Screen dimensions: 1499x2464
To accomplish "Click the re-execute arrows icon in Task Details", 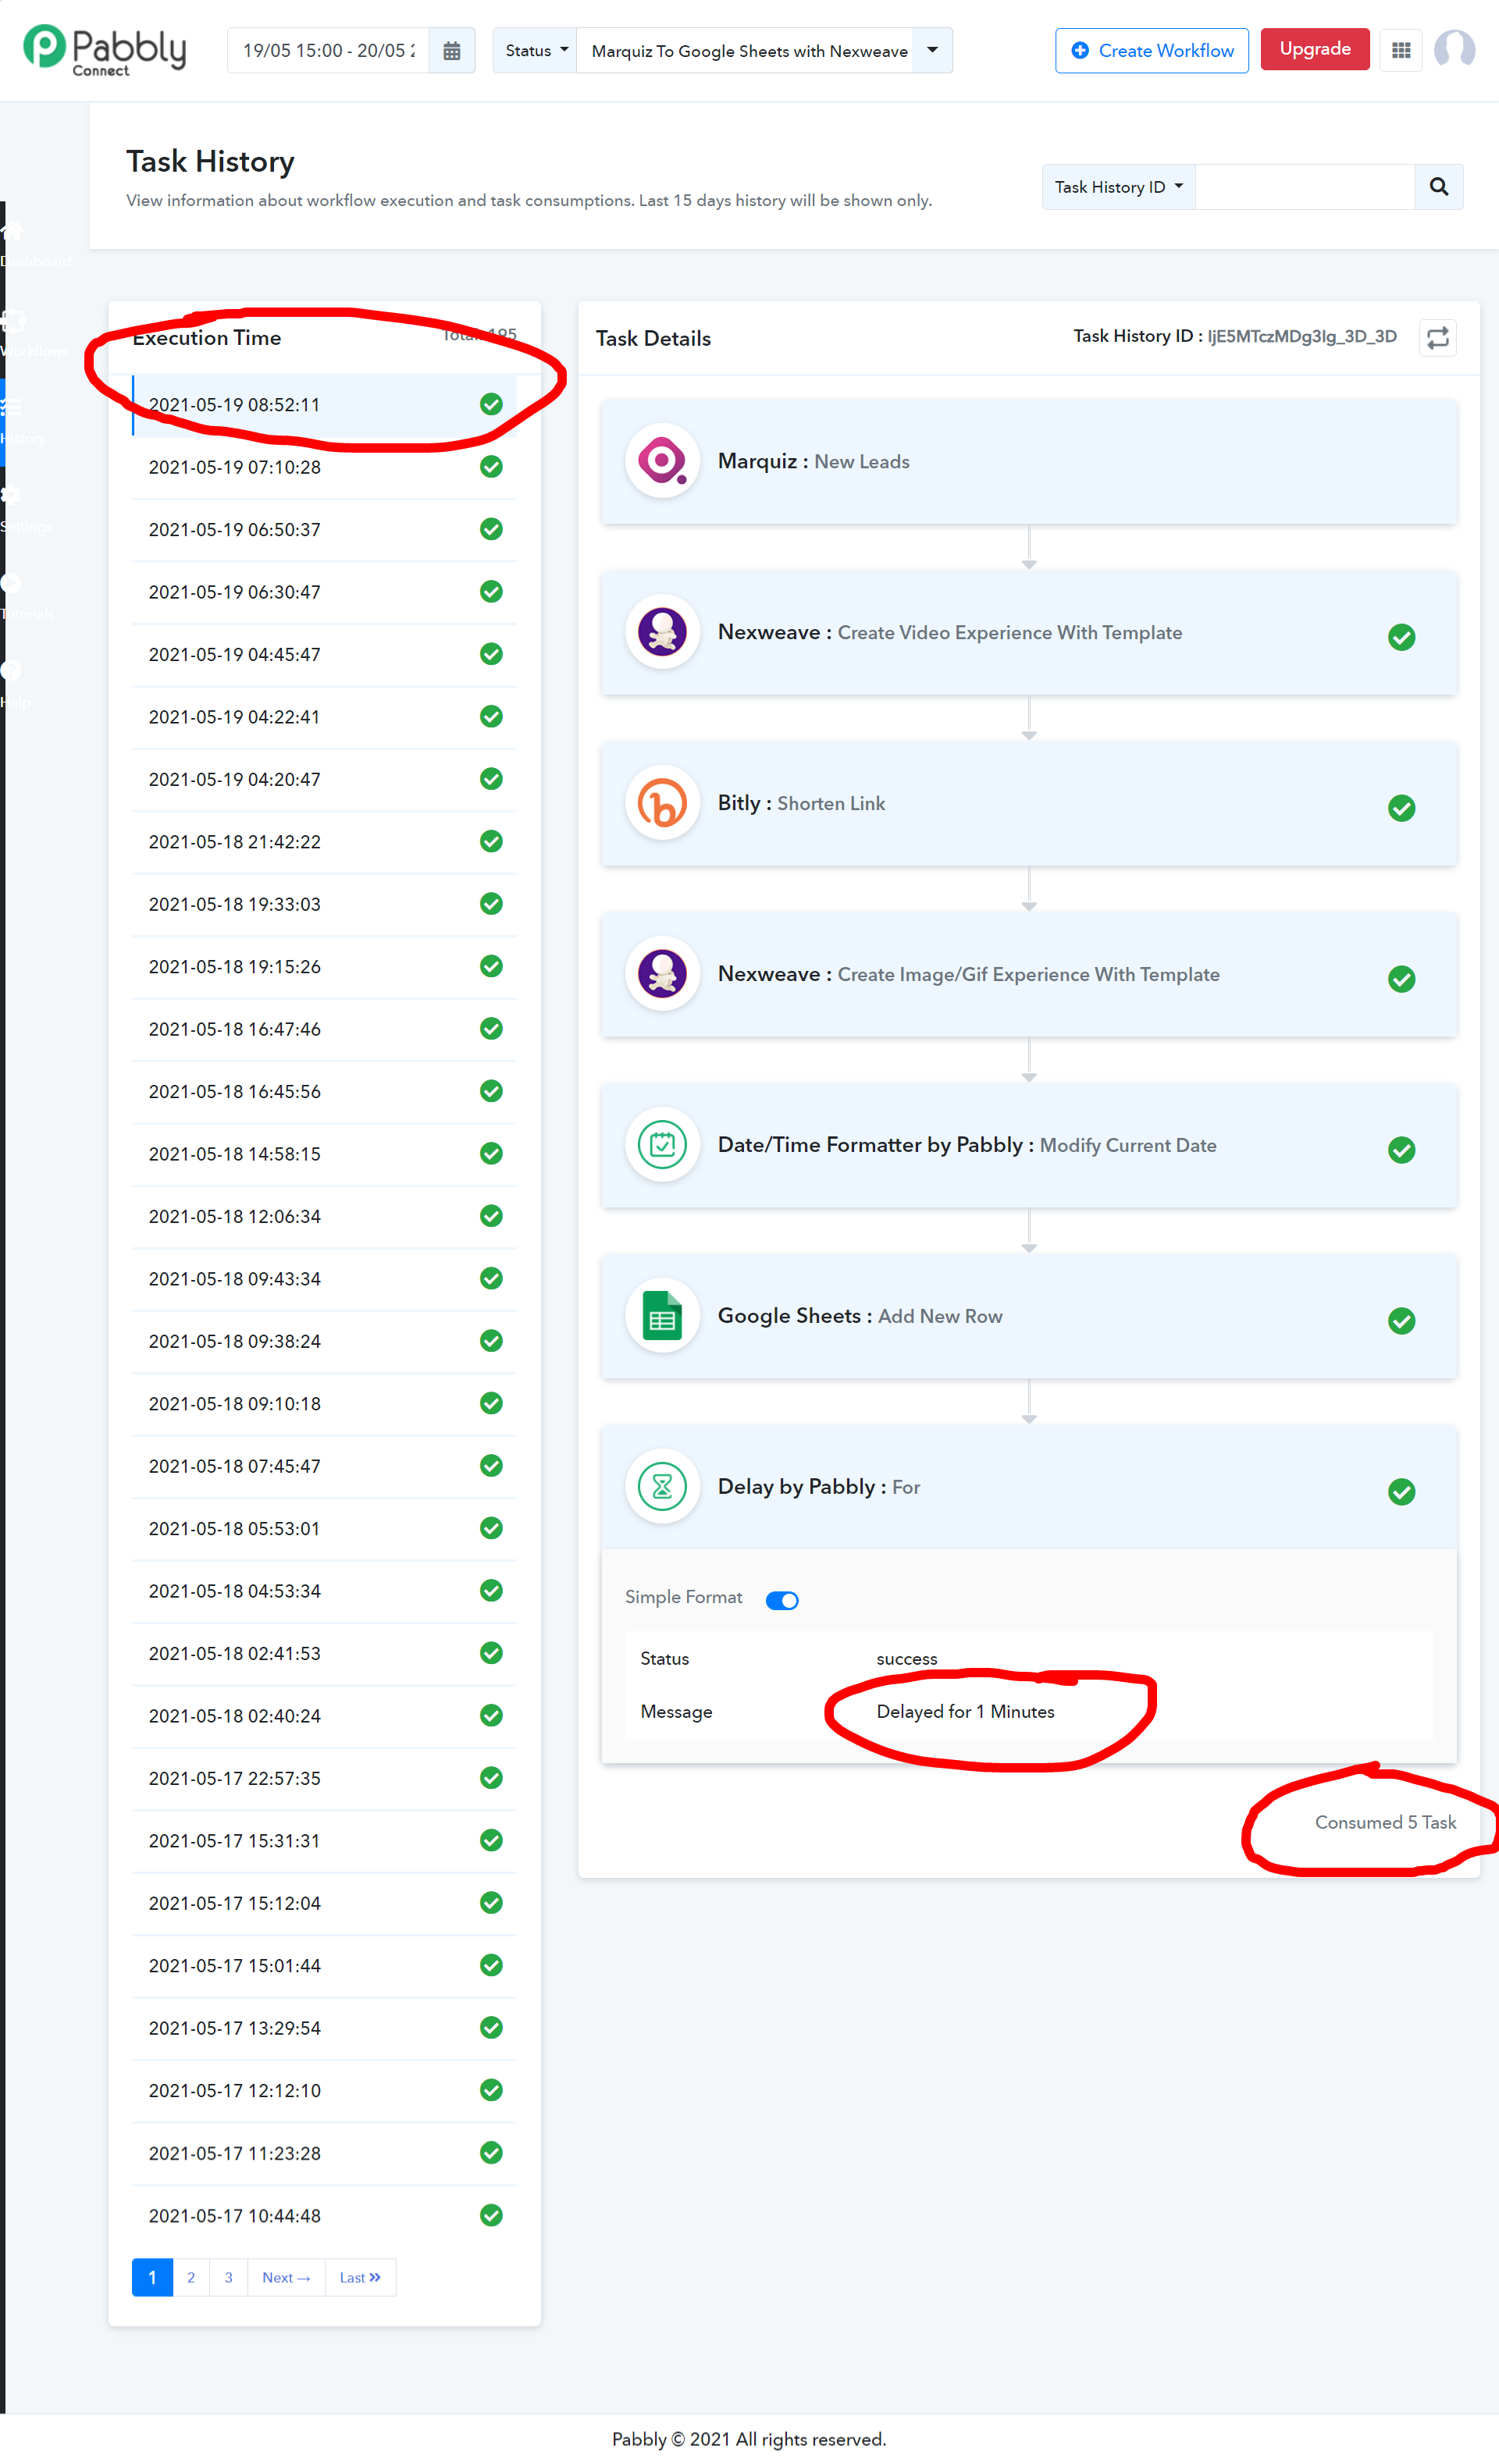I will (x=1438, y=338).
